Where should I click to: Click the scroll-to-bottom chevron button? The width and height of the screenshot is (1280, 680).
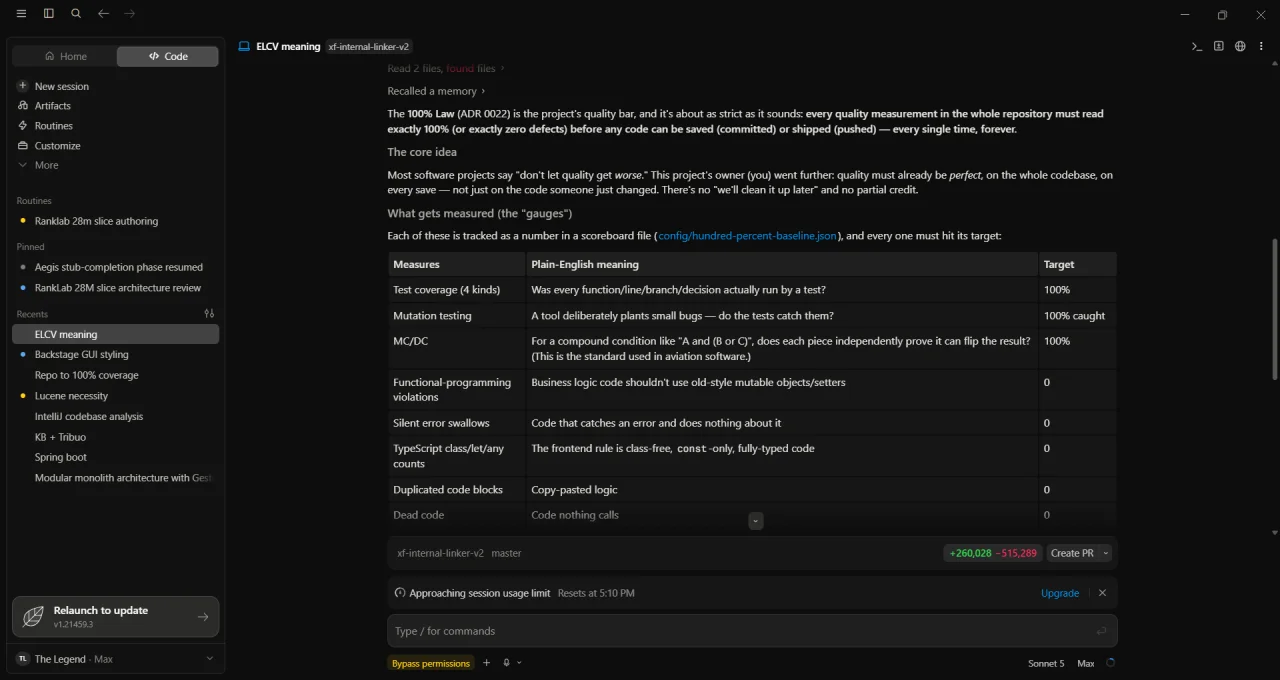coord(756,521)
